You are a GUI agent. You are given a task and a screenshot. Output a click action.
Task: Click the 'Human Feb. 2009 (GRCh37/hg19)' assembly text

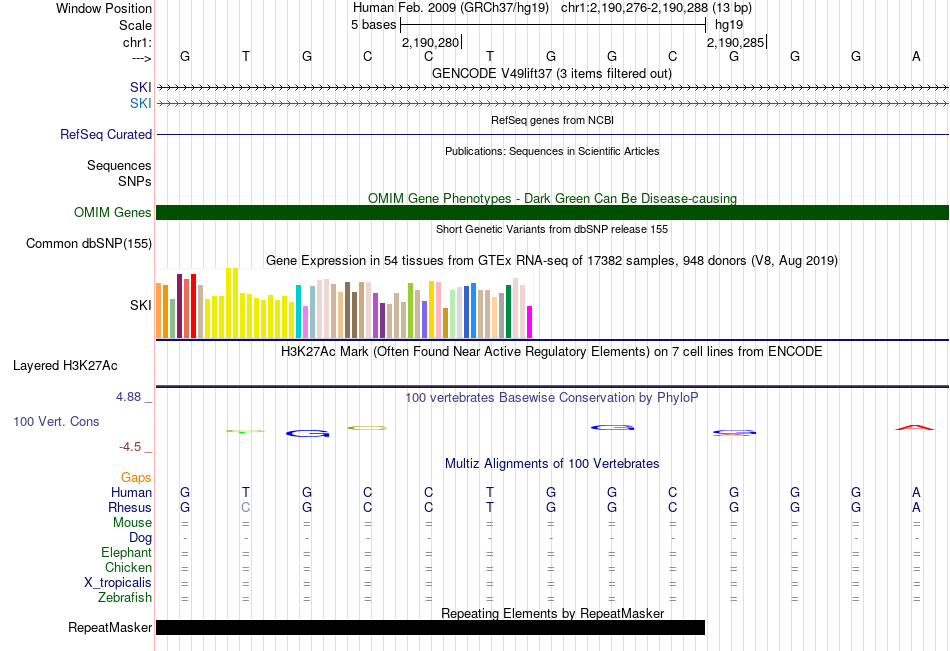click(451, 8)
